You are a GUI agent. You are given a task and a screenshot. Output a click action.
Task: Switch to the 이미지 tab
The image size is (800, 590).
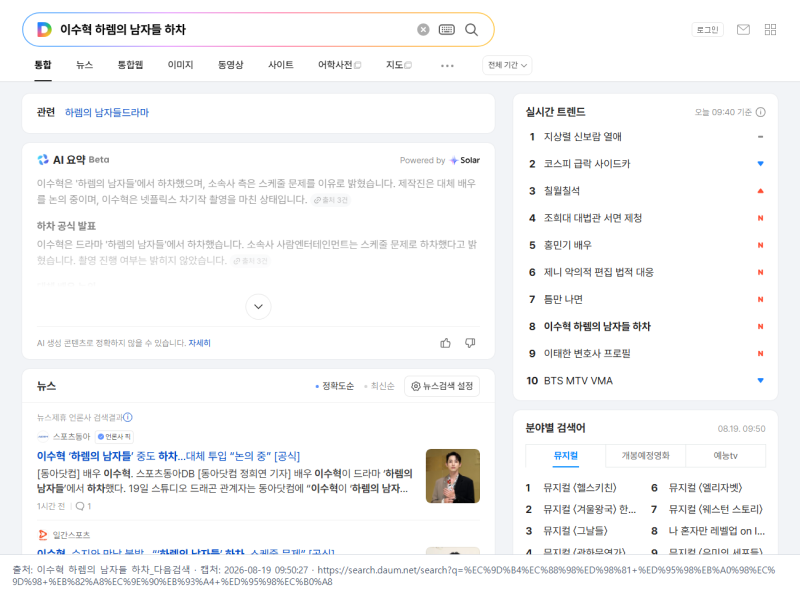point(181,65)
